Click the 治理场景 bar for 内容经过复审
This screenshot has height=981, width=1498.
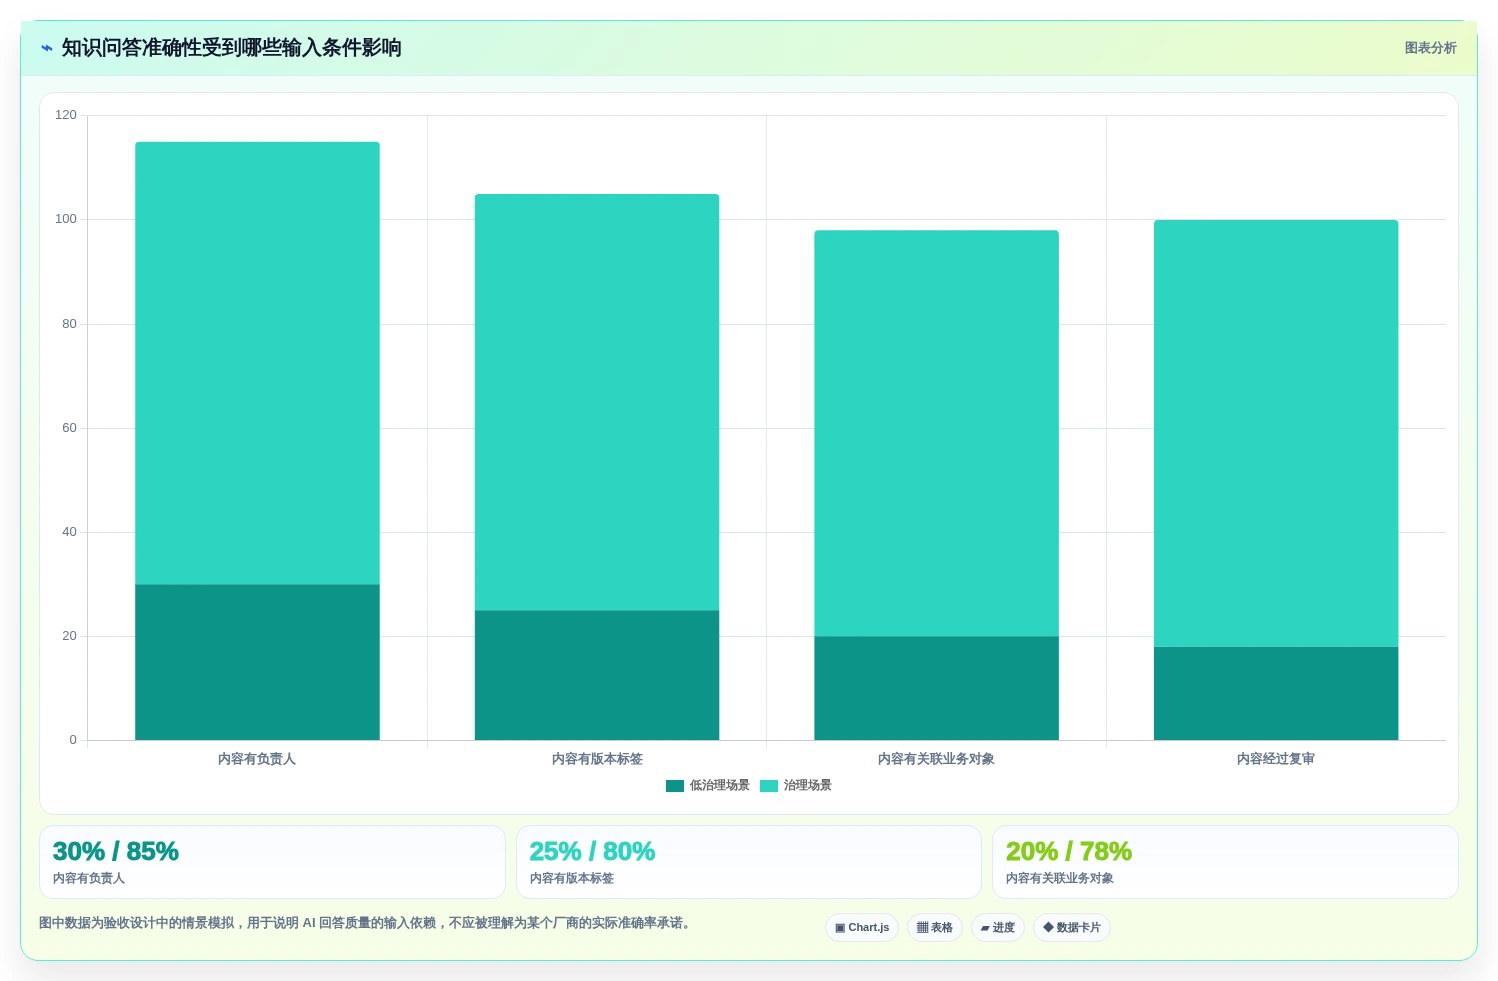coord(1276,433)
